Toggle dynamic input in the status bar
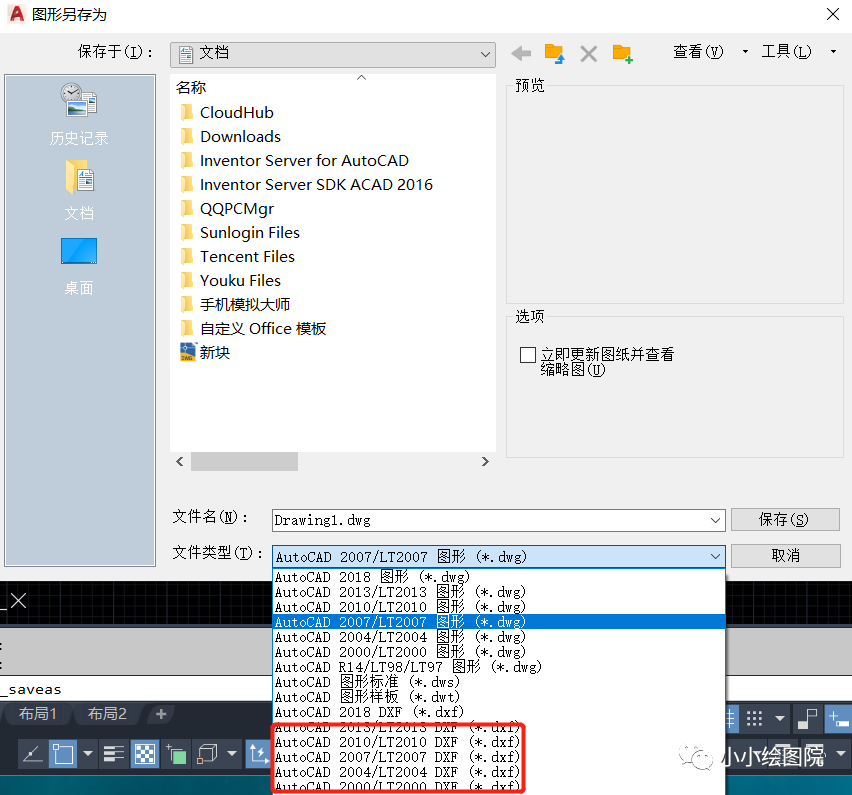The image size is (852, 795). point(838,718)
